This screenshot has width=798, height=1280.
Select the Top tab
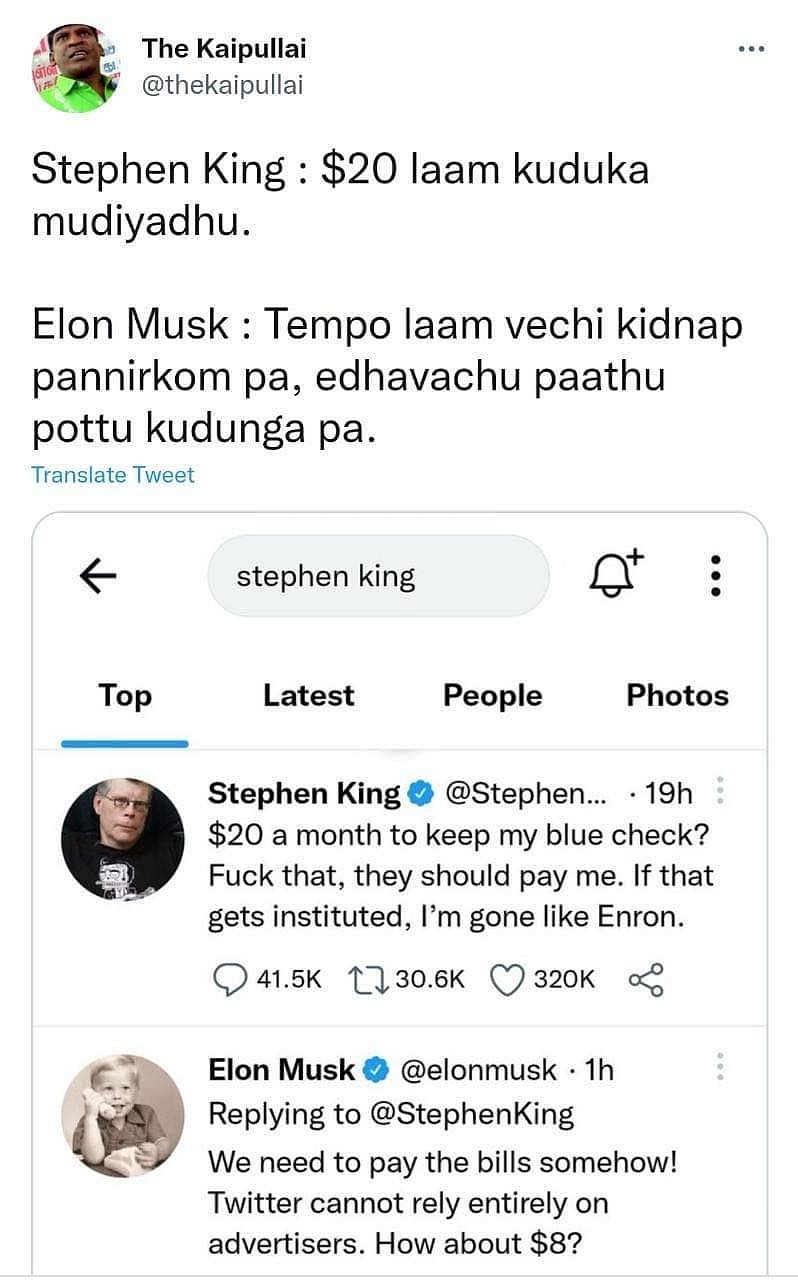coord(125,696)
